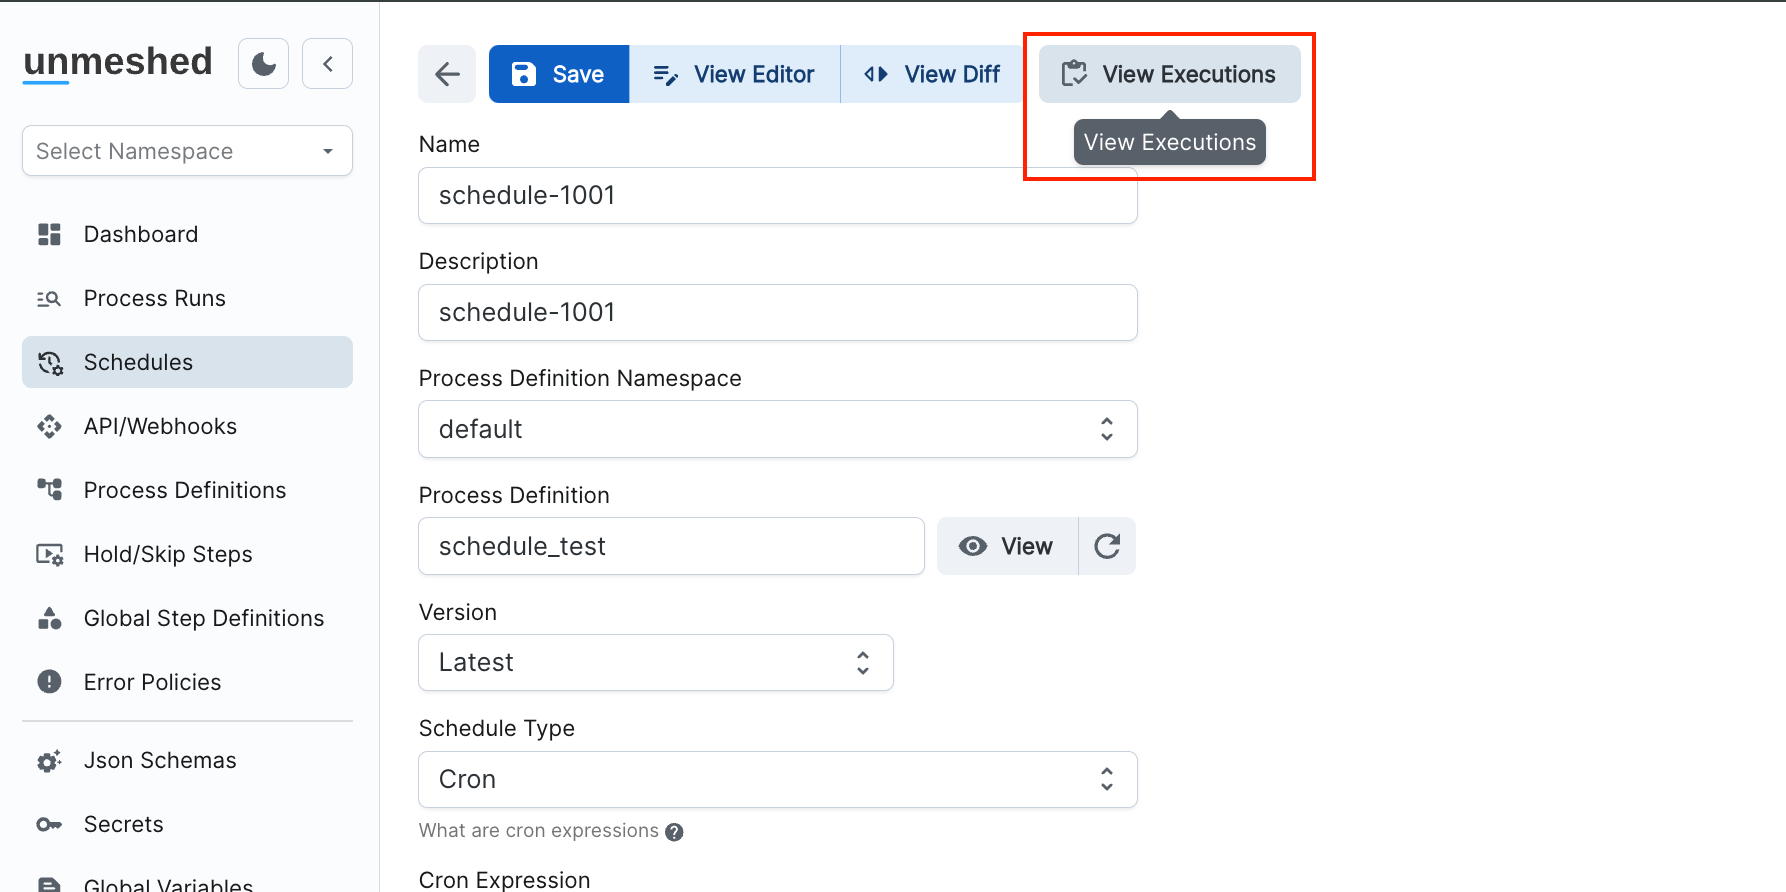Collapse the sidebar using the chevron button
This screenshot has height=892, width=1786.
click(x=327, y=64)
